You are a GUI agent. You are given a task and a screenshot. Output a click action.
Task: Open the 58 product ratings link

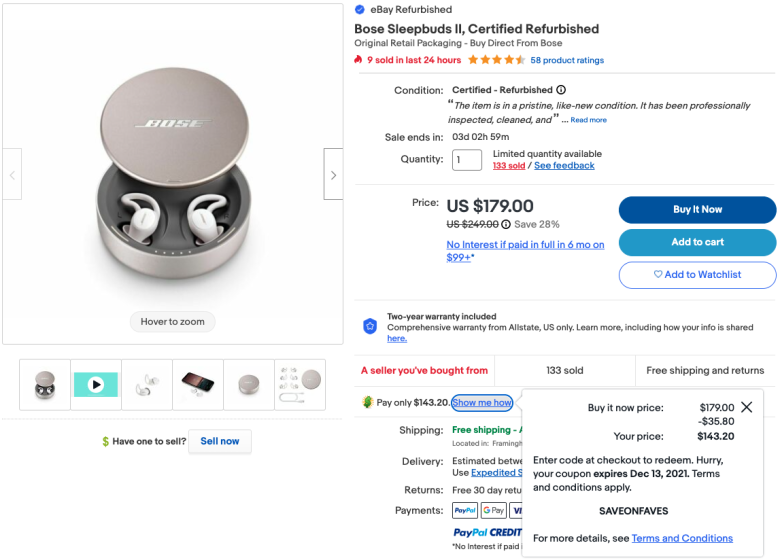[567, 60]
